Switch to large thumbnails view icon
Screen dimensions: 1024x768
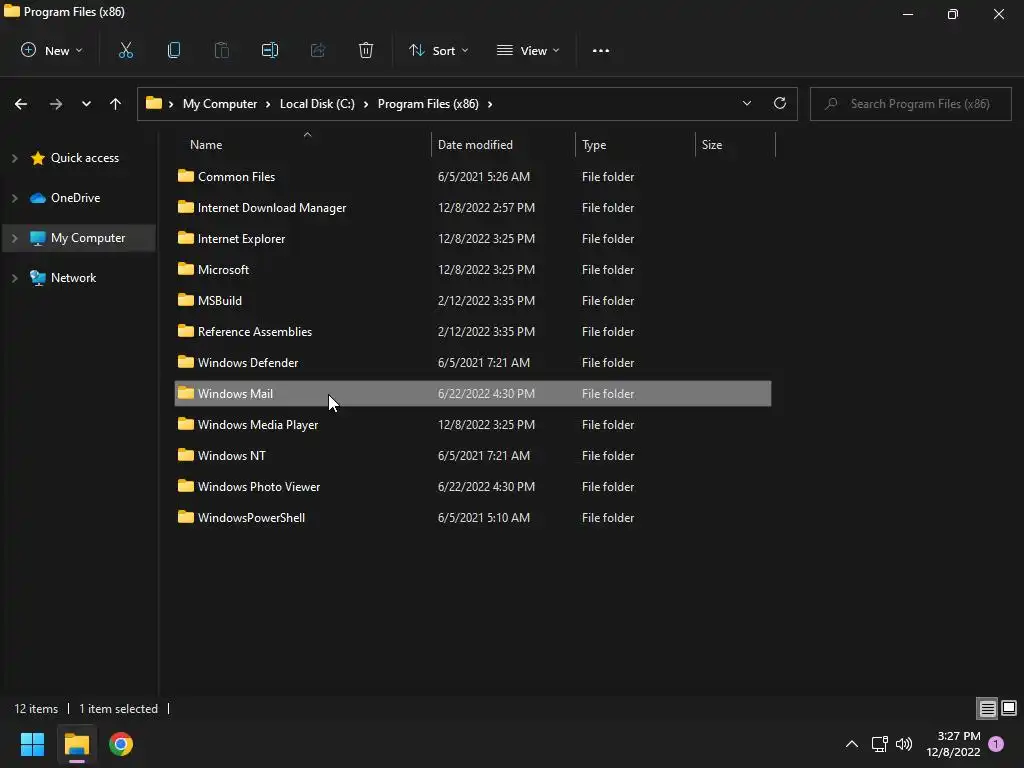pyautogui.click(x=1009, y=708)
